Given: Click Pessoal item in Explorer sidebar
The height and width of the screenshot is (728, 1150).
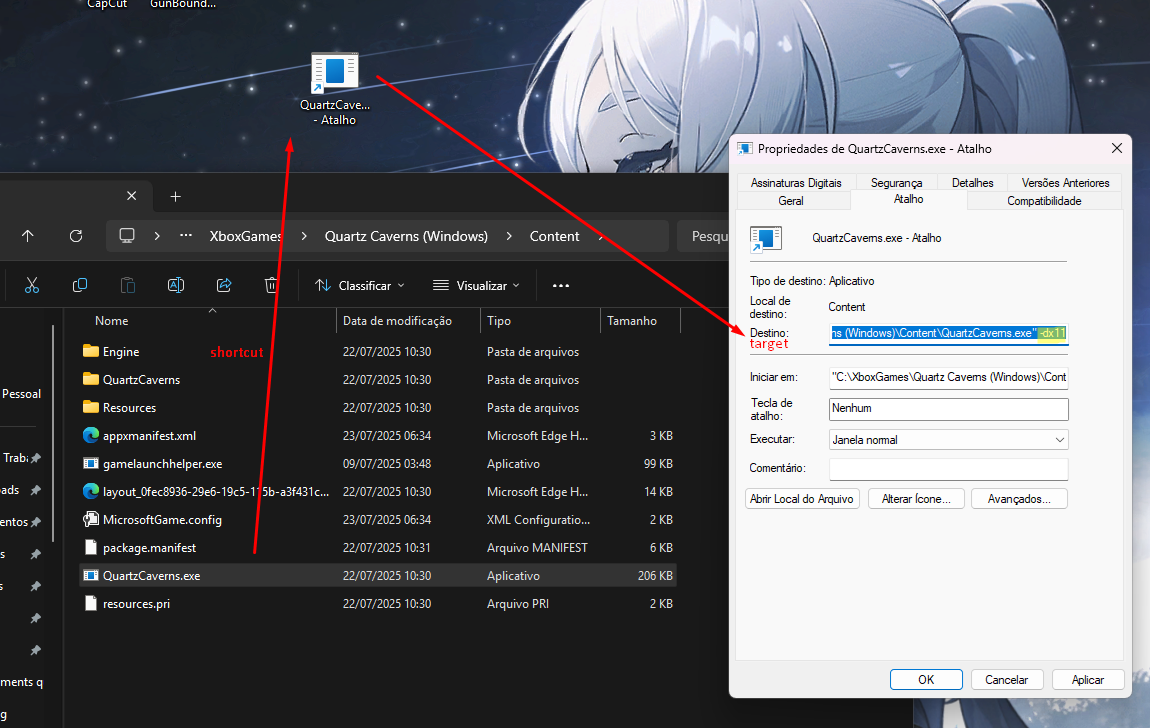Looking at the screenshot, I should [21, 394].
